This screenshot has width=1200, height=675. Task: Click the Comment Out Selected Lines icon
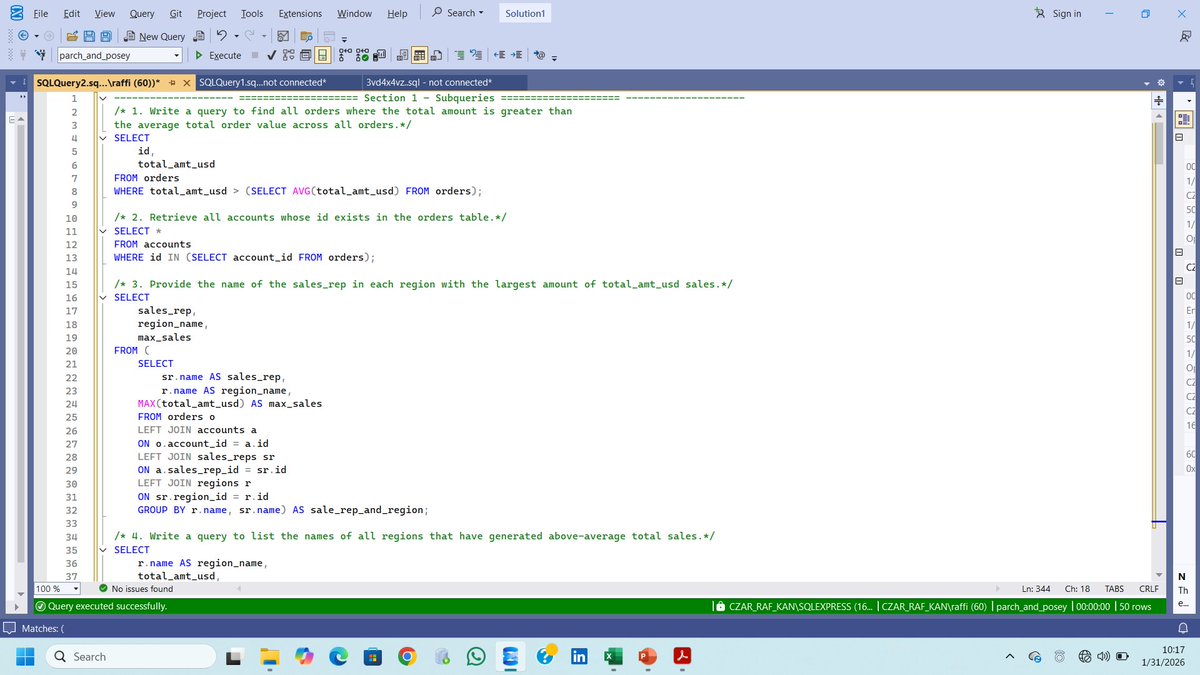tap(460, 56)
